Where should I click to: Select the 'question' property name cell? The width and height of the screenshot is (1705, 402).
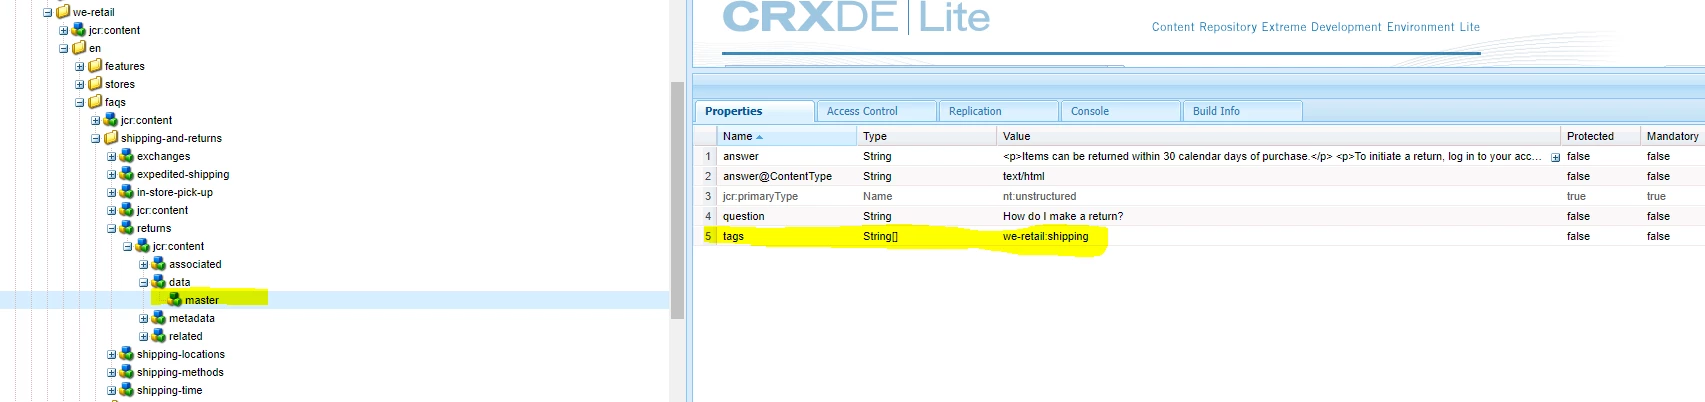coord(786,216)
